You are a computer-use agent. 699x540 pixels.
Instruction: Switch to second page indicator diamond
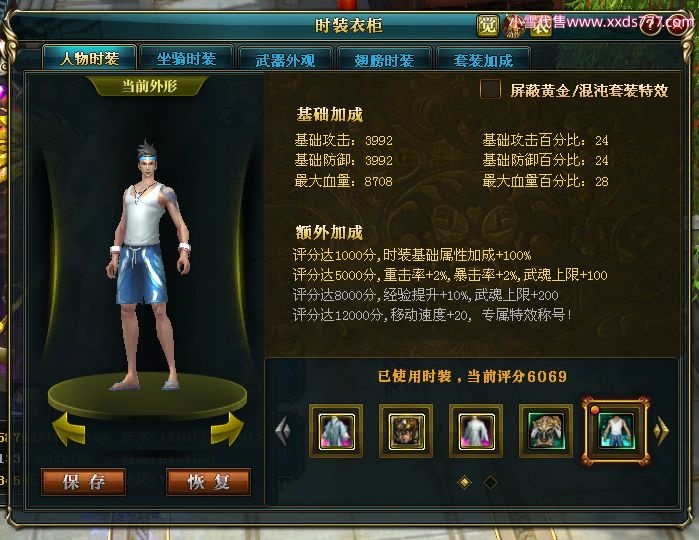[x=490, y=482]
